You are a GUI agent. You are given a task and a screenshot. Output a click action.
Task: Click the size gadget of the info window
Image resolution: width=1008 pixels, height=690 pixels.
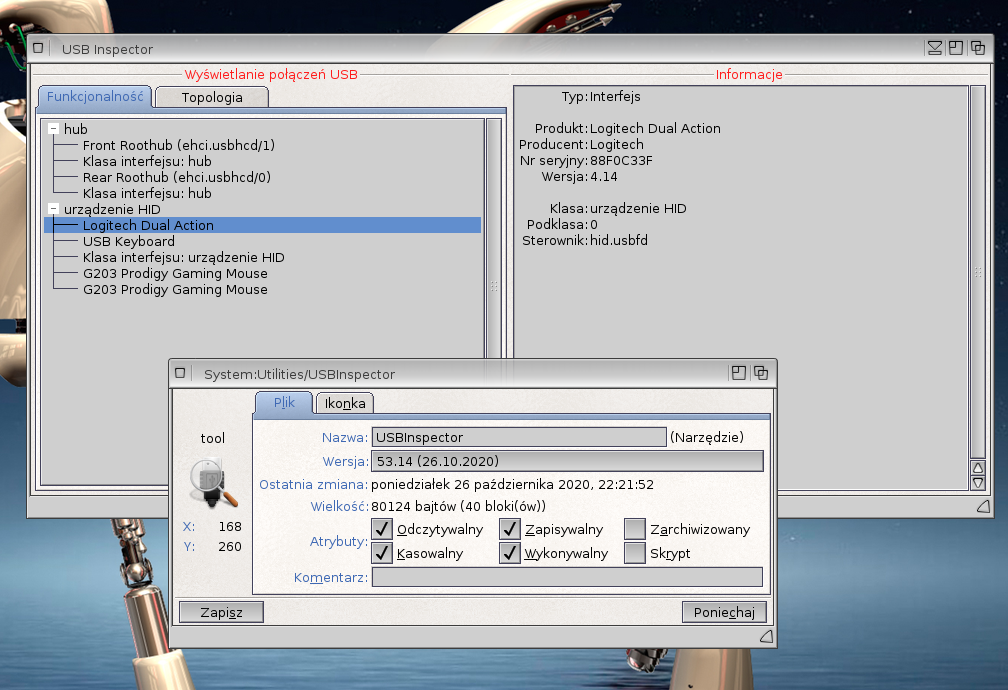[766, 637]
